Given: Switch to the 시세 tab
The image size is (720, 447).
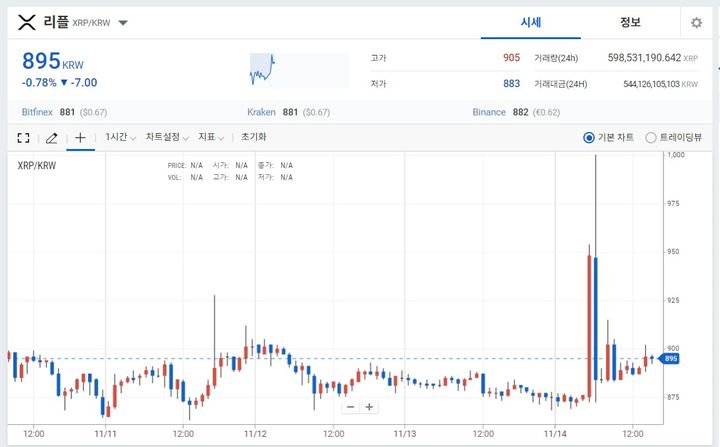Looking at the screenshot, I should [x=531, y=22].
